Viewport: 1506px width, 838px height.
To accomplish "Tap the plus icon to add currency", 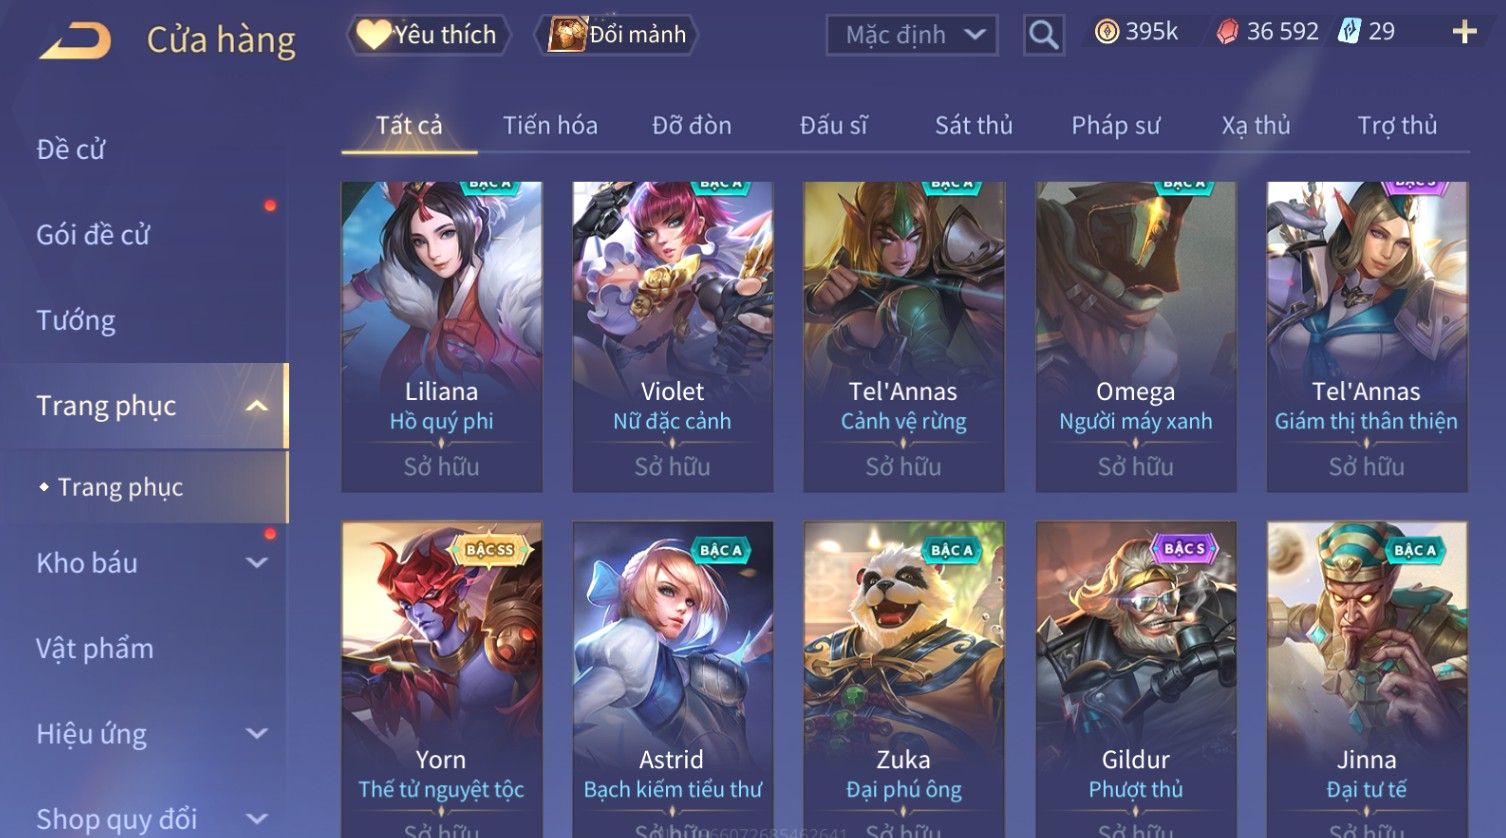I will (1464, 33).
